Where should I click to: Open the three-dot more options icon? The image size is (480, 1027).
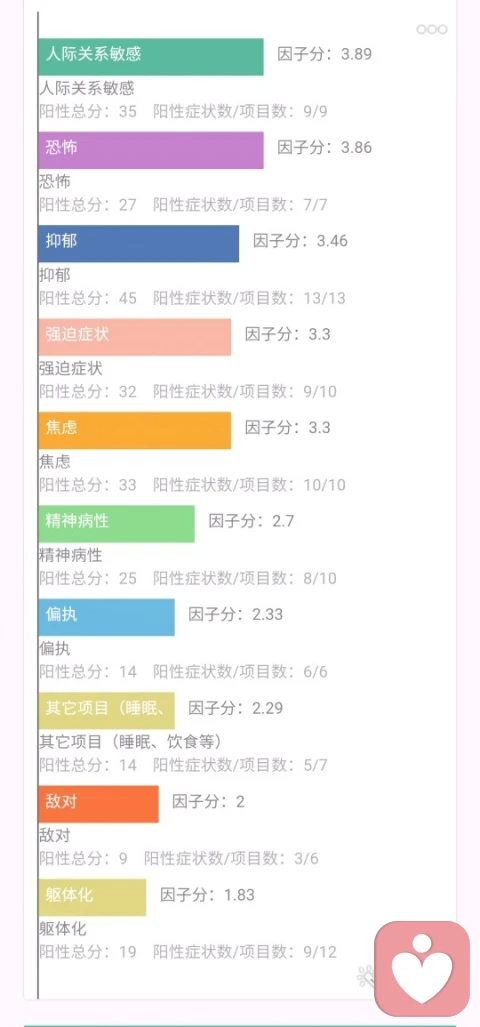432,29
